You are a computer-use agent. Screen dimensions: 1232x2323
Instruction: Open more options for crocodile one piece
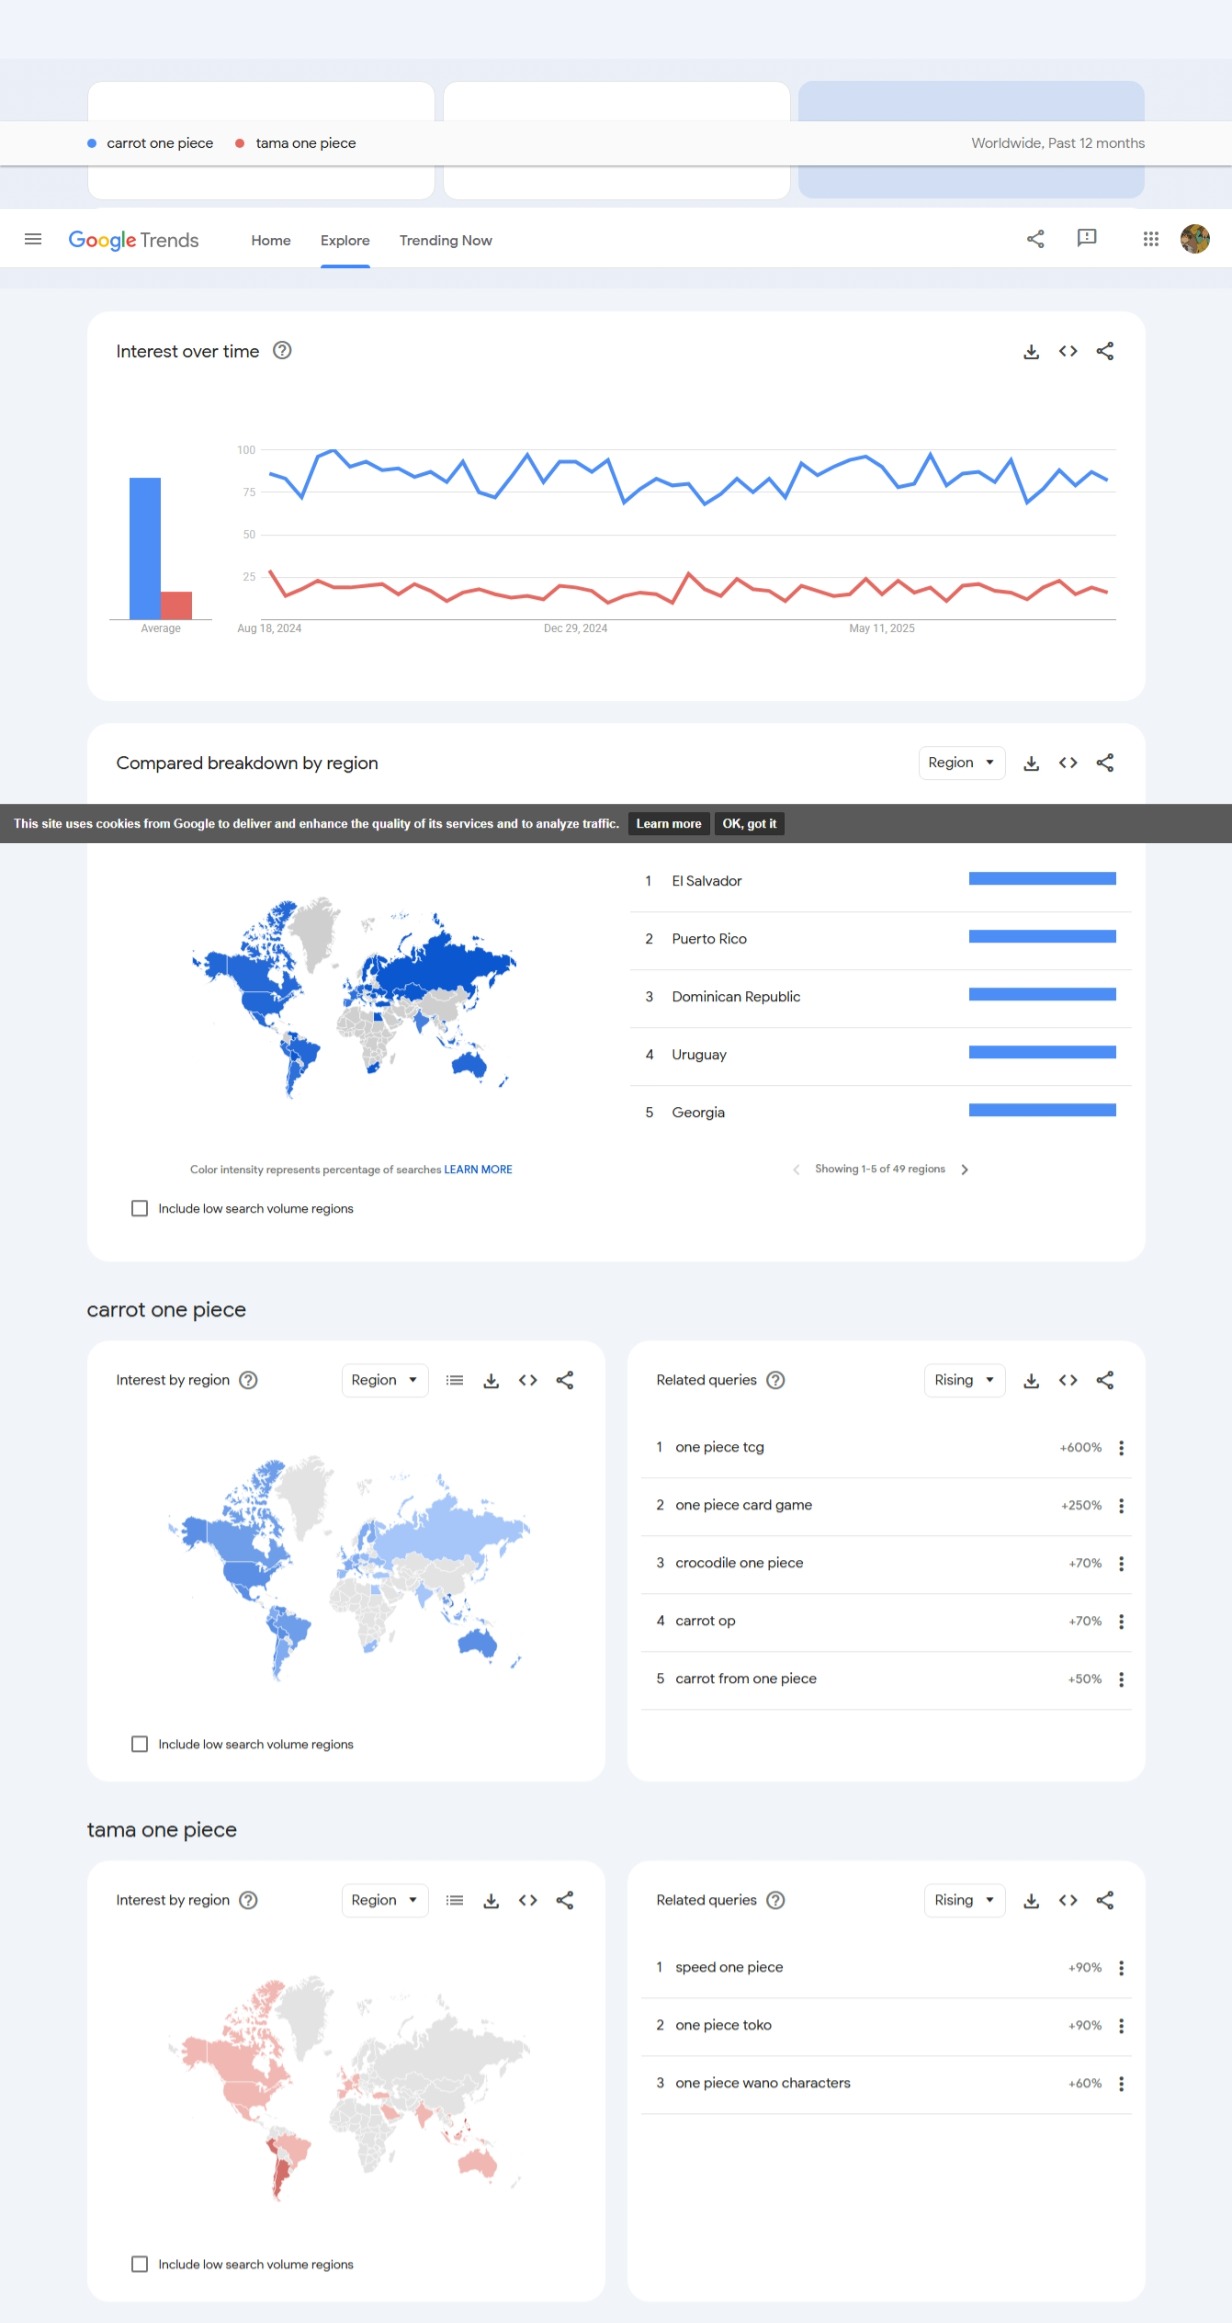(x=1121, y=1564)
